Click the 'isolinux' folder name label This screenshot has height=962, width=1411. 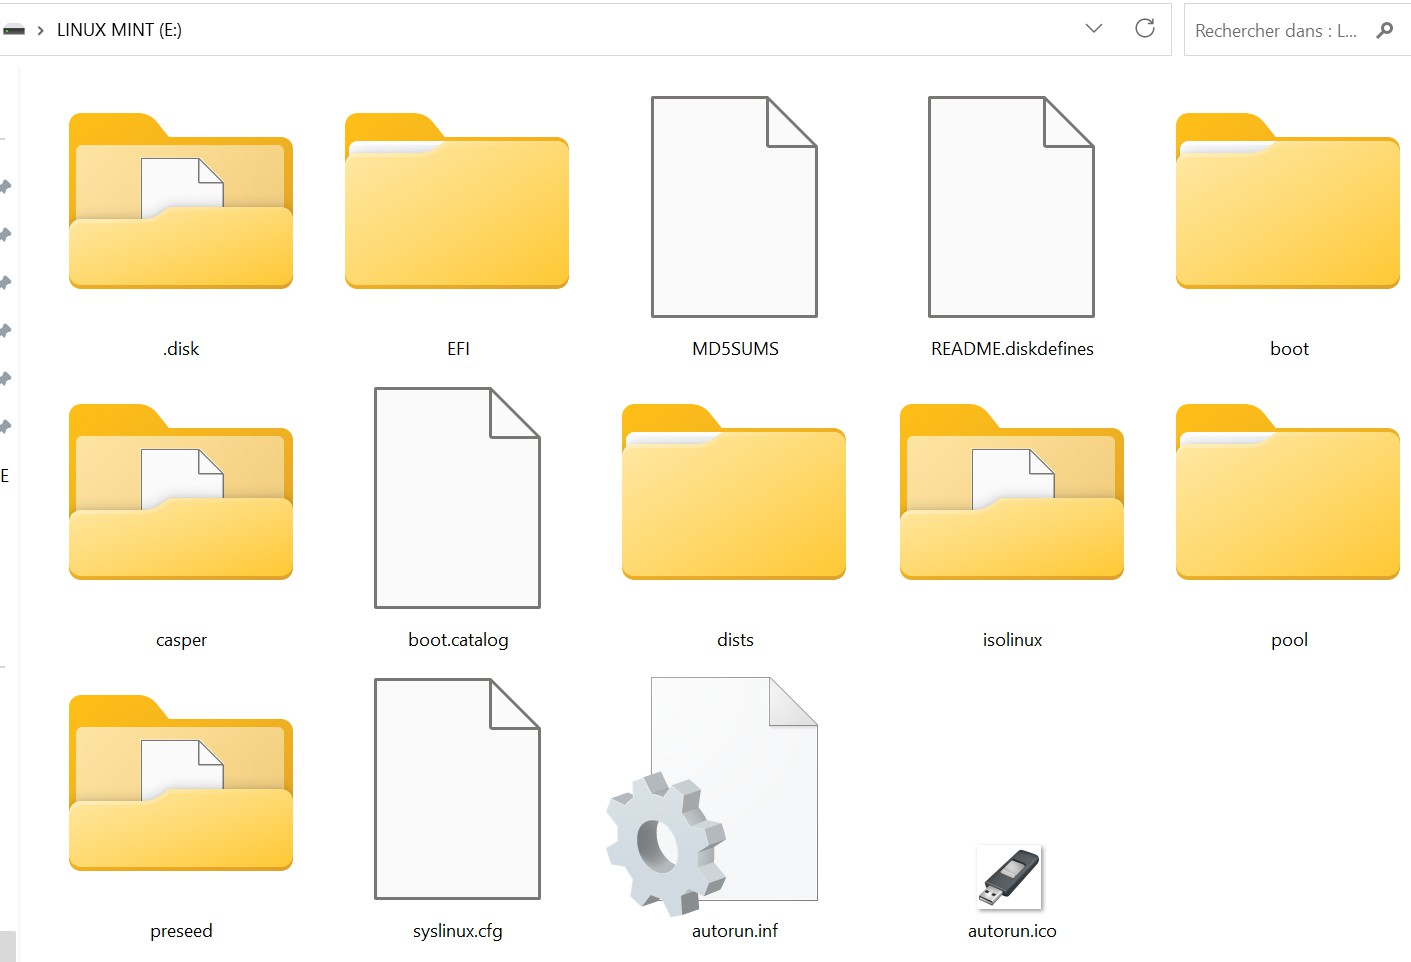pos(1012,640)
